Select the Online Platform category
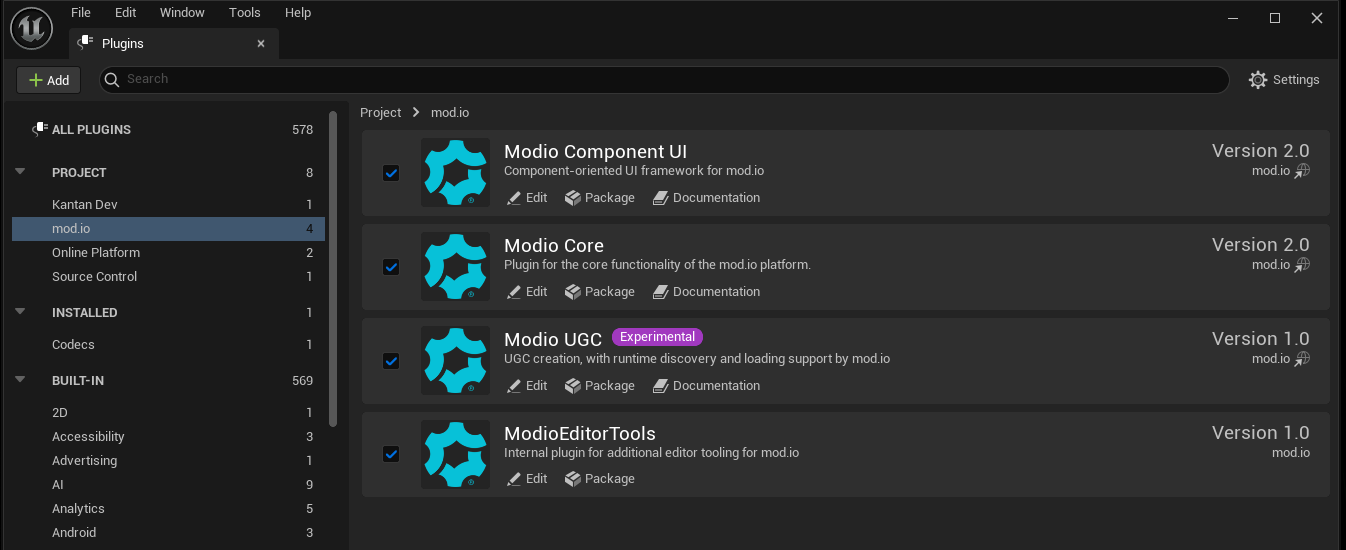This screenshot has height=550, width=1346. (168, 253)
